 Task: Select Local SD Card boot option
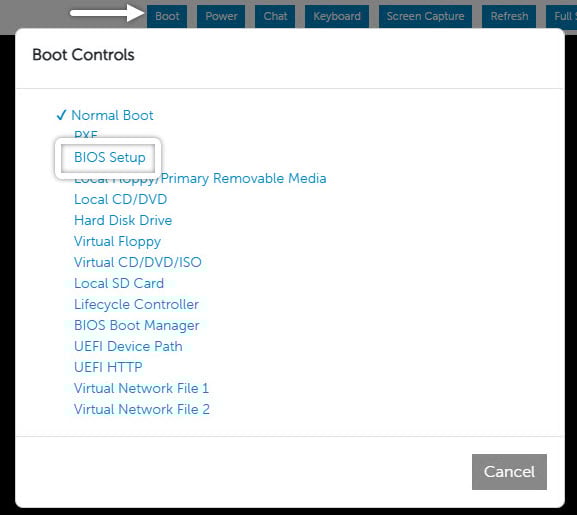(119, 283)
